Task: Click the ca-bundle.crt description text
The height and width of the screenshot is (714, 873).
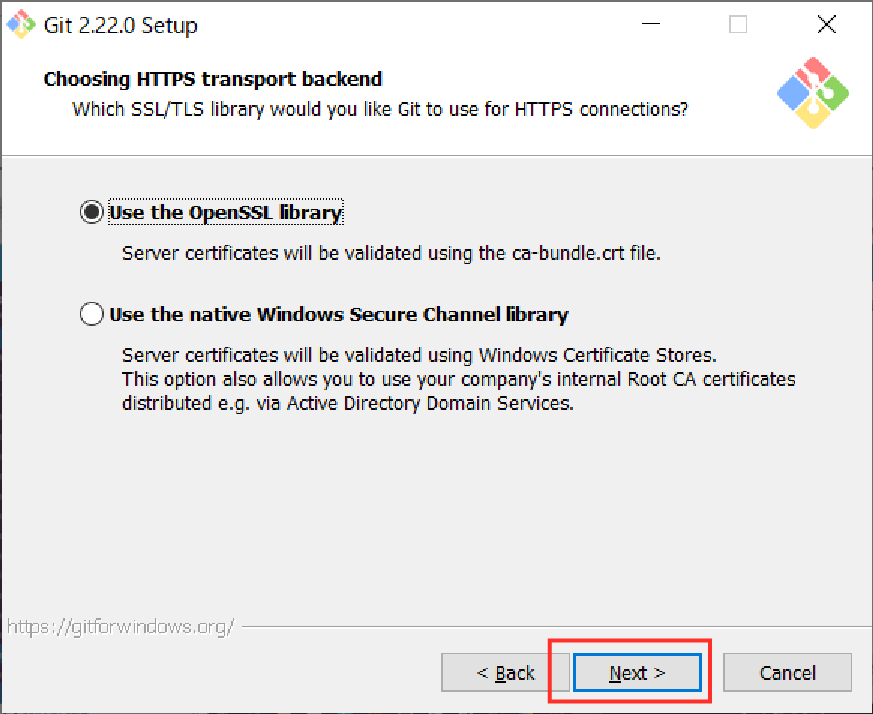Action: click(391, 254)
